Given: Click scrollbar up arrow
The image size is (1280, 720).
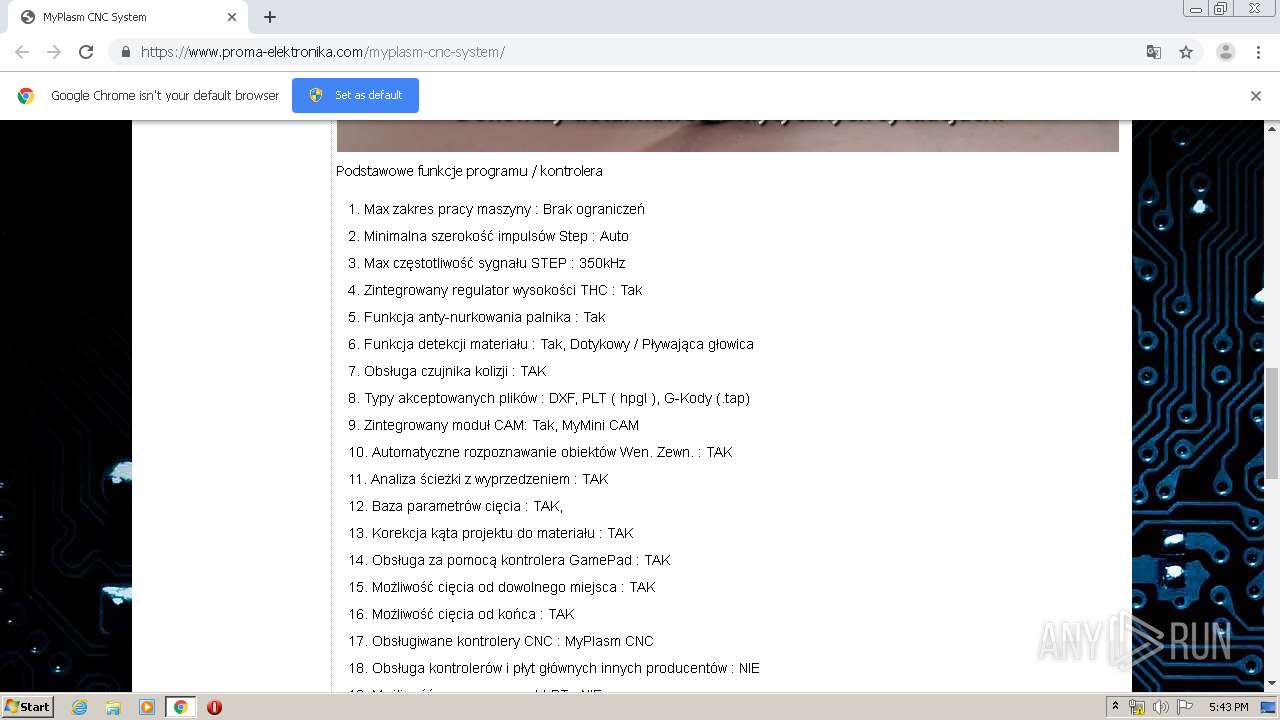Looking at the screenshot, I should coord(1272,128).
